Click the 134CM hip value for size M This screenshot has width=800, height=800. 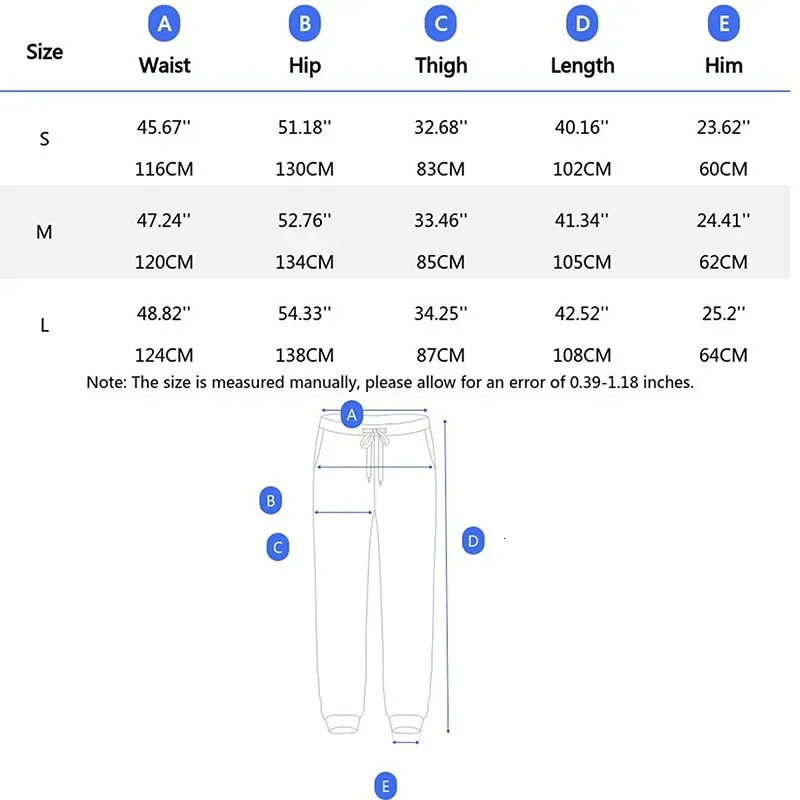click(x=305, y=262)
